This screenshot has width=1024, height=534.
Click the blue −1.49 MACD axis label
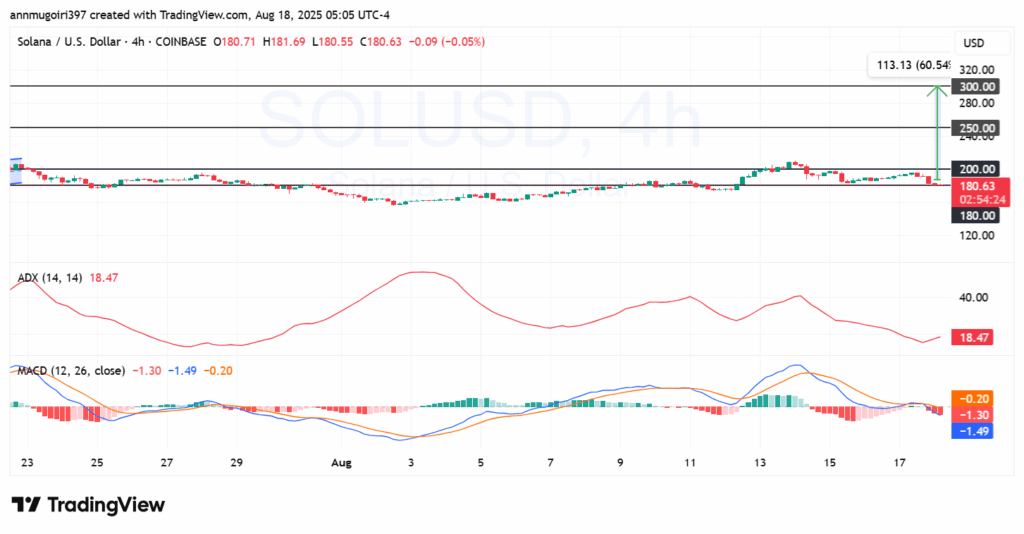[972, 431]
